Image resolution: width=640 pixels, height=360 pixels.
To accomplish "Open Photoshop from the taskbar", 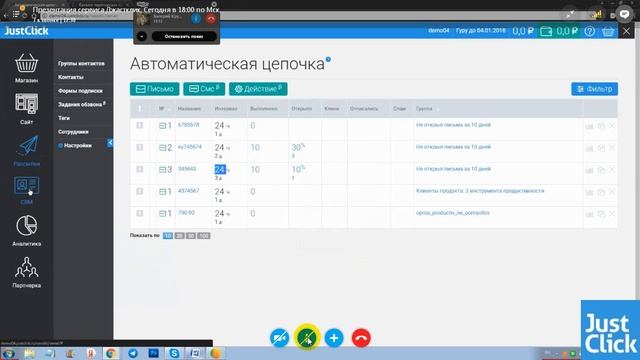I will tap(153, 353).
